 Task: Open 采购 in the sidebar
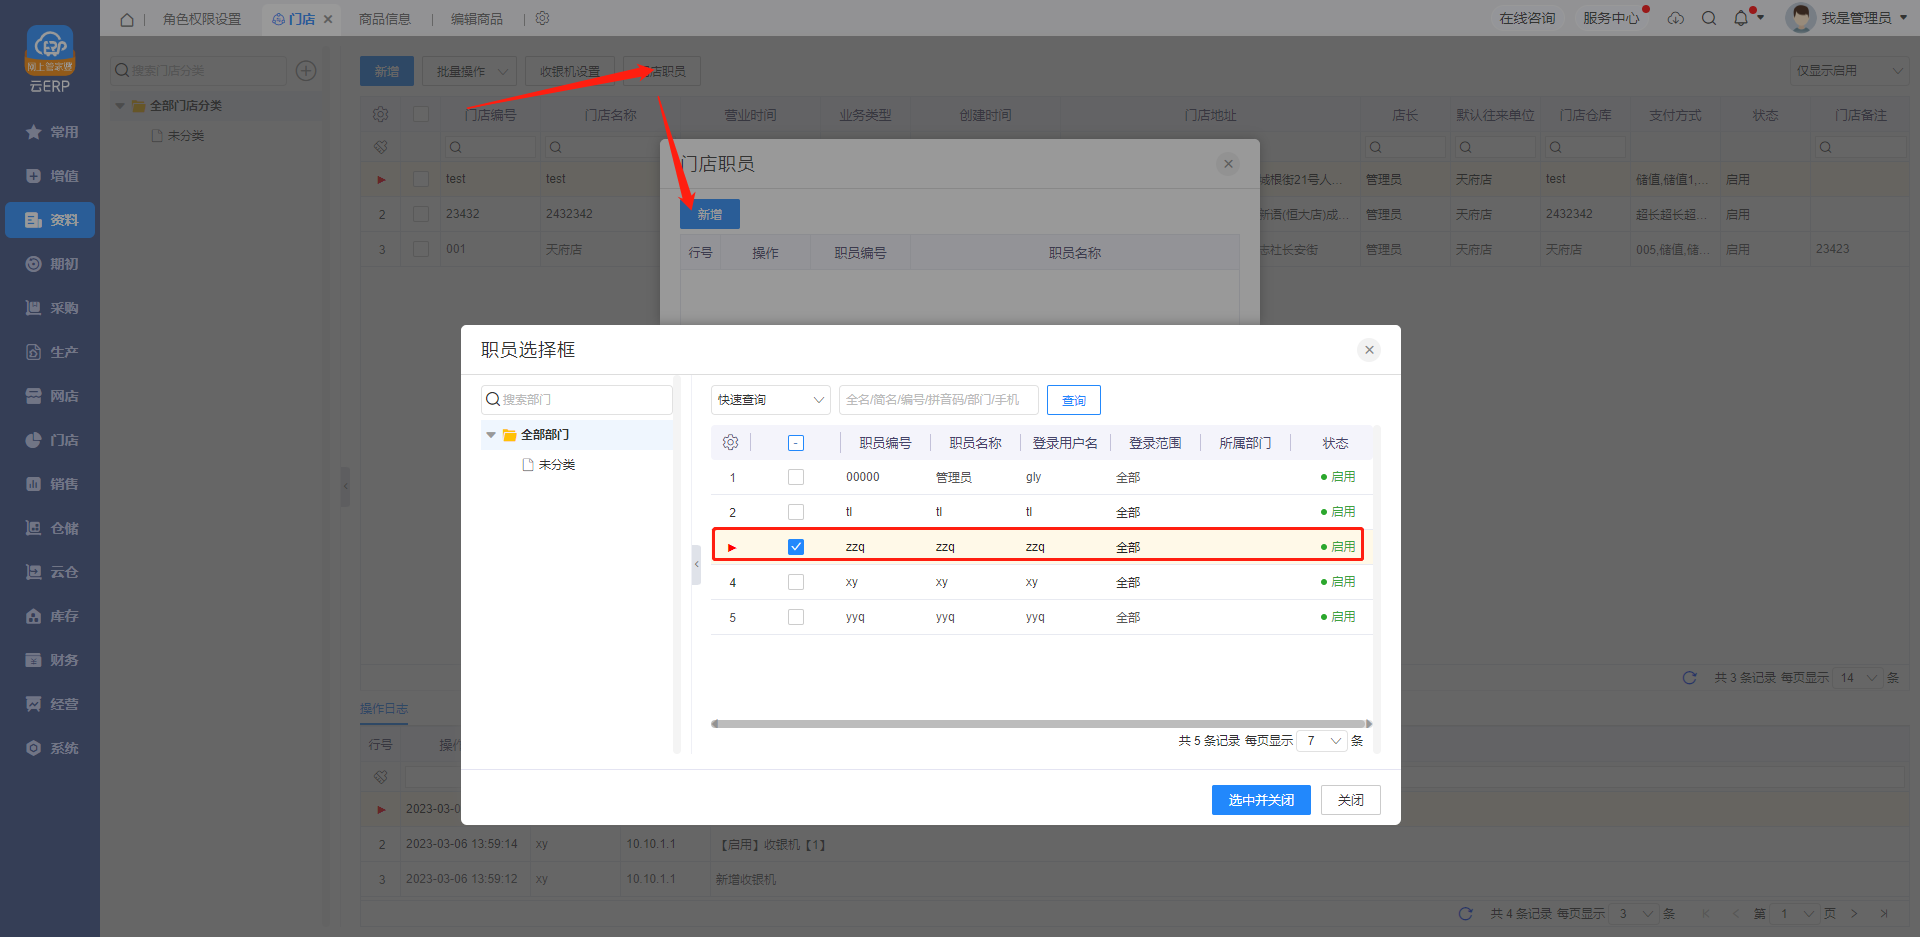[50, 308]
